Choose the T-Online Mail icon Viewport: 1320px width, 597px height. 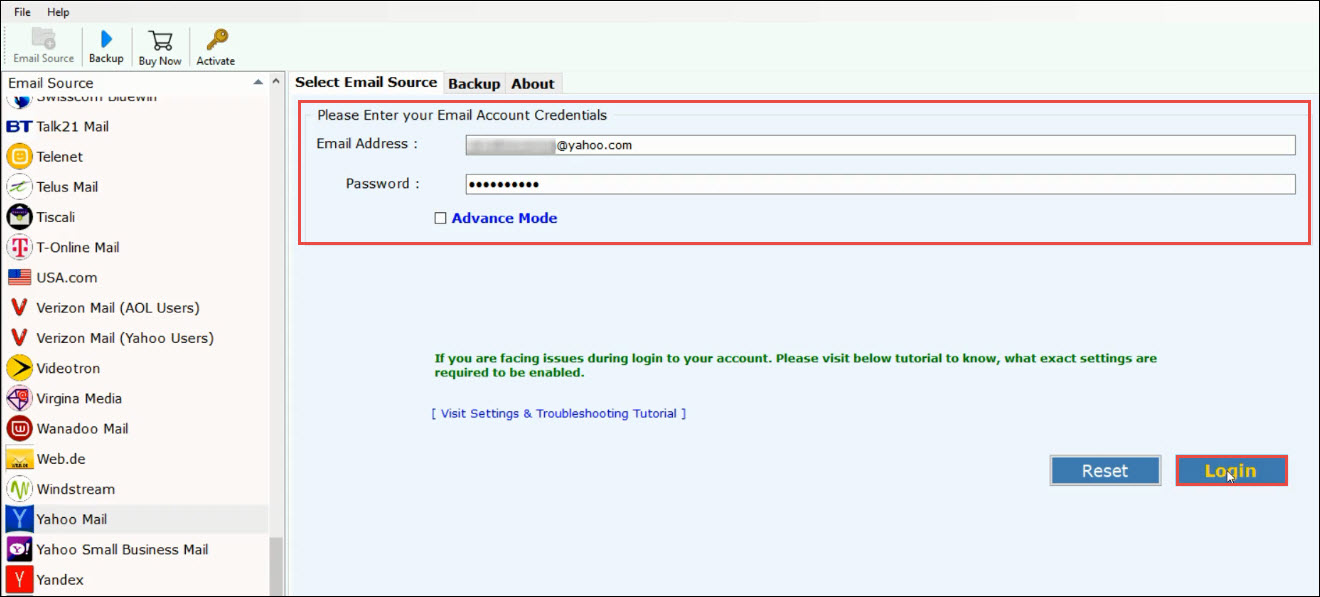point(19,247)
